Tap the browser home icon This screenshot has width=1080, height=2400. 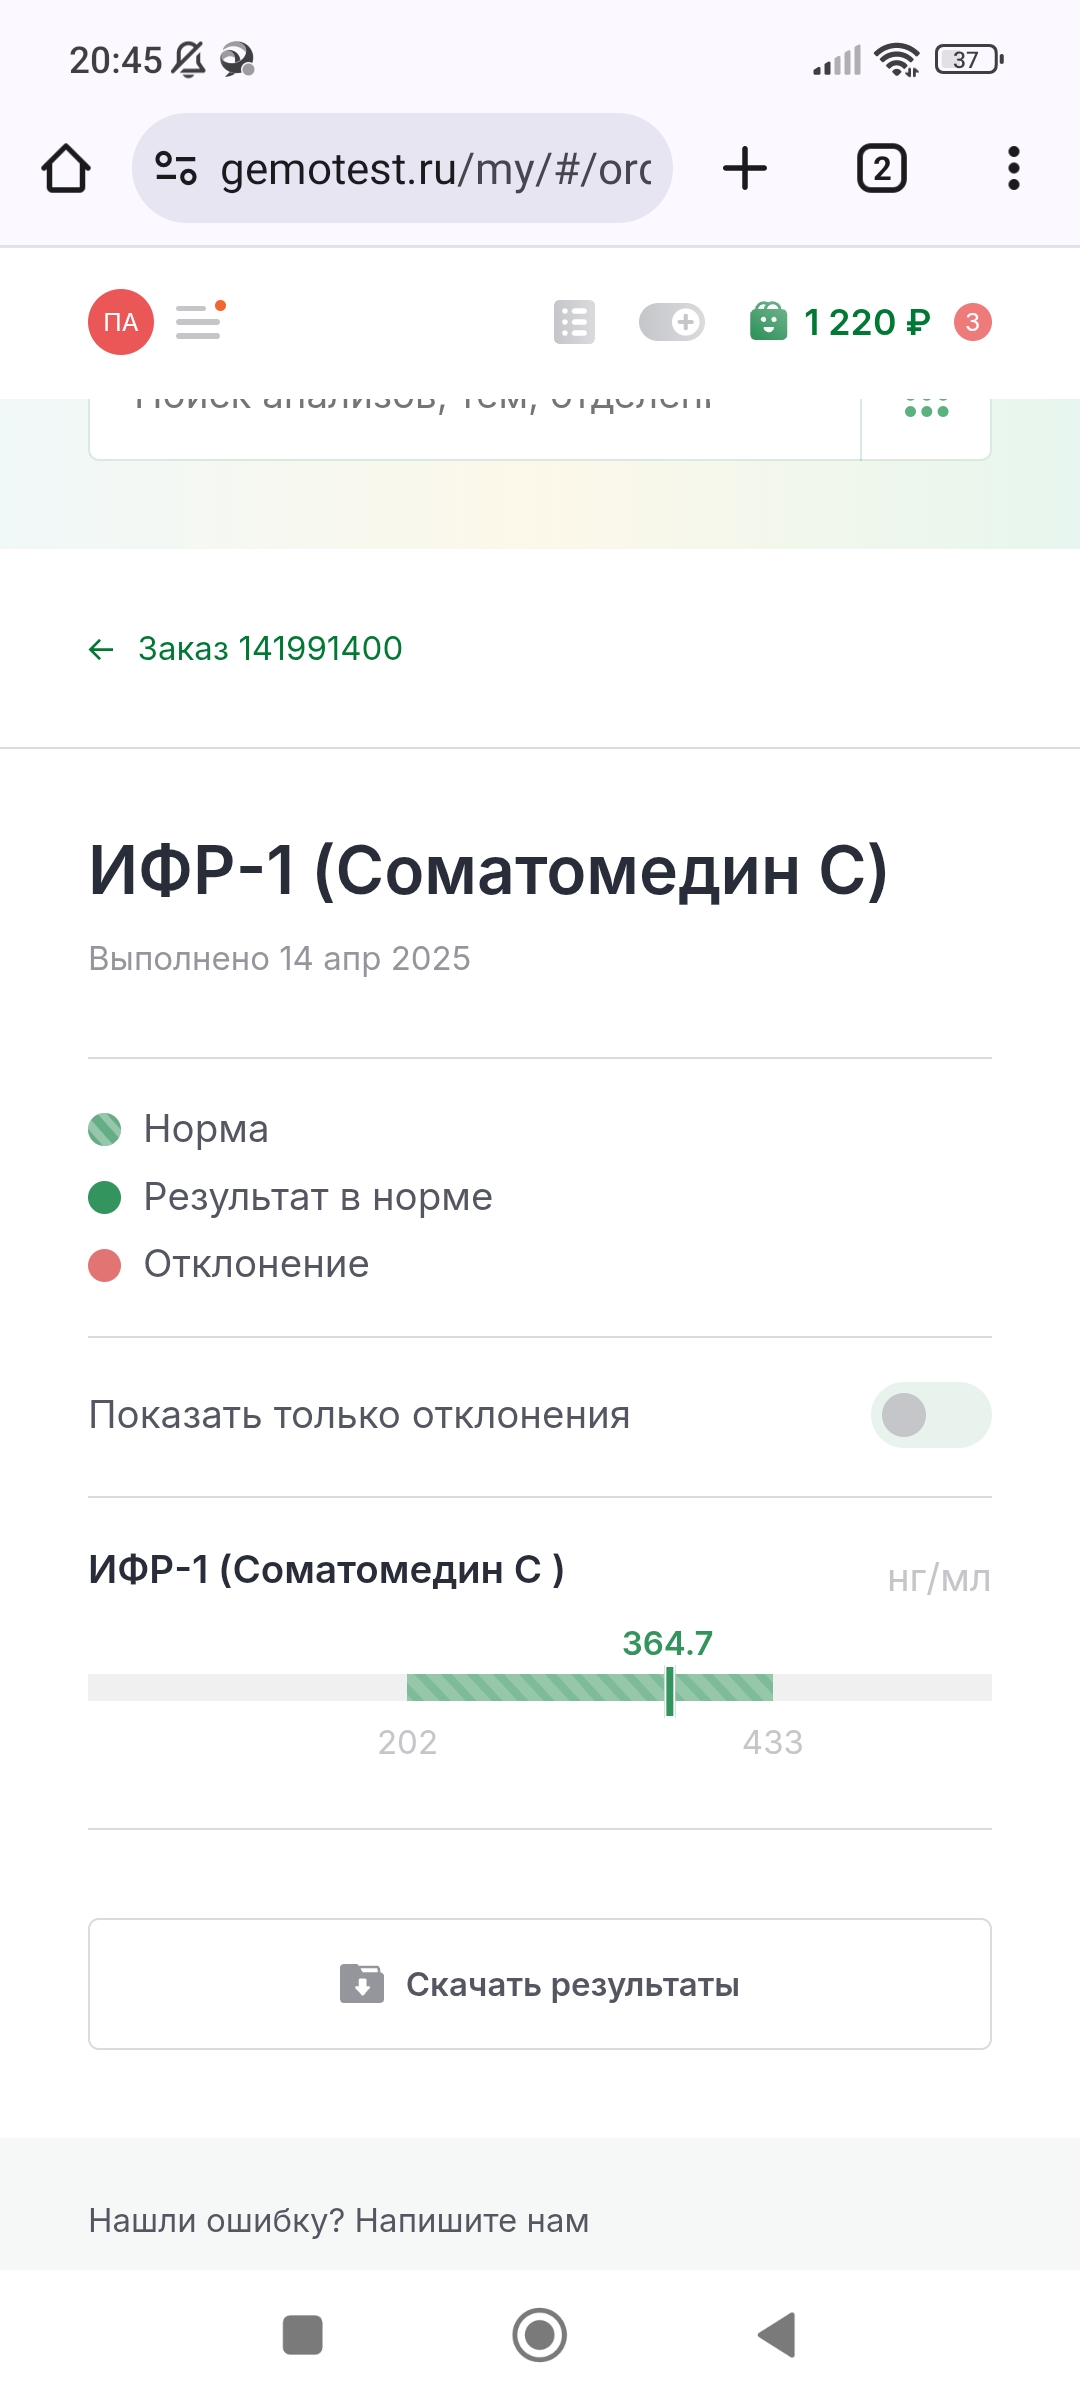[x=66, y=168]
